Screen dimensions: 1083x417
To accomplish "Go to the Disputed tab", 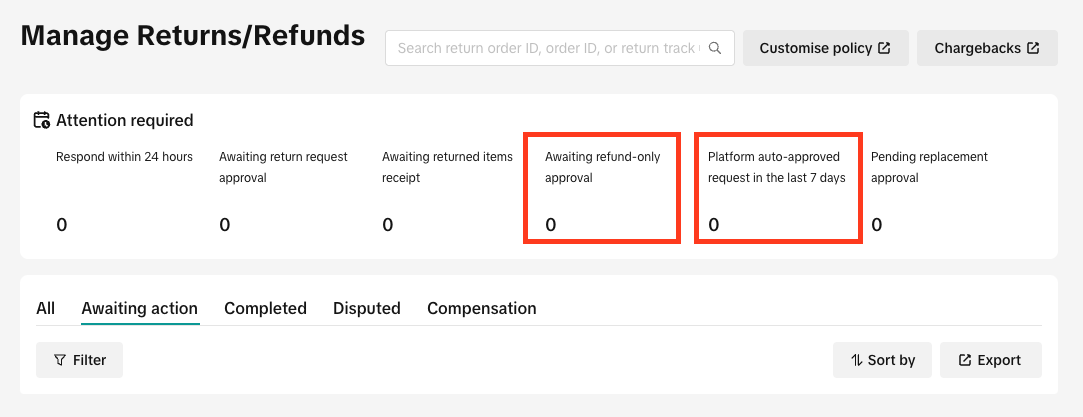I will click(x=367, y=308).
